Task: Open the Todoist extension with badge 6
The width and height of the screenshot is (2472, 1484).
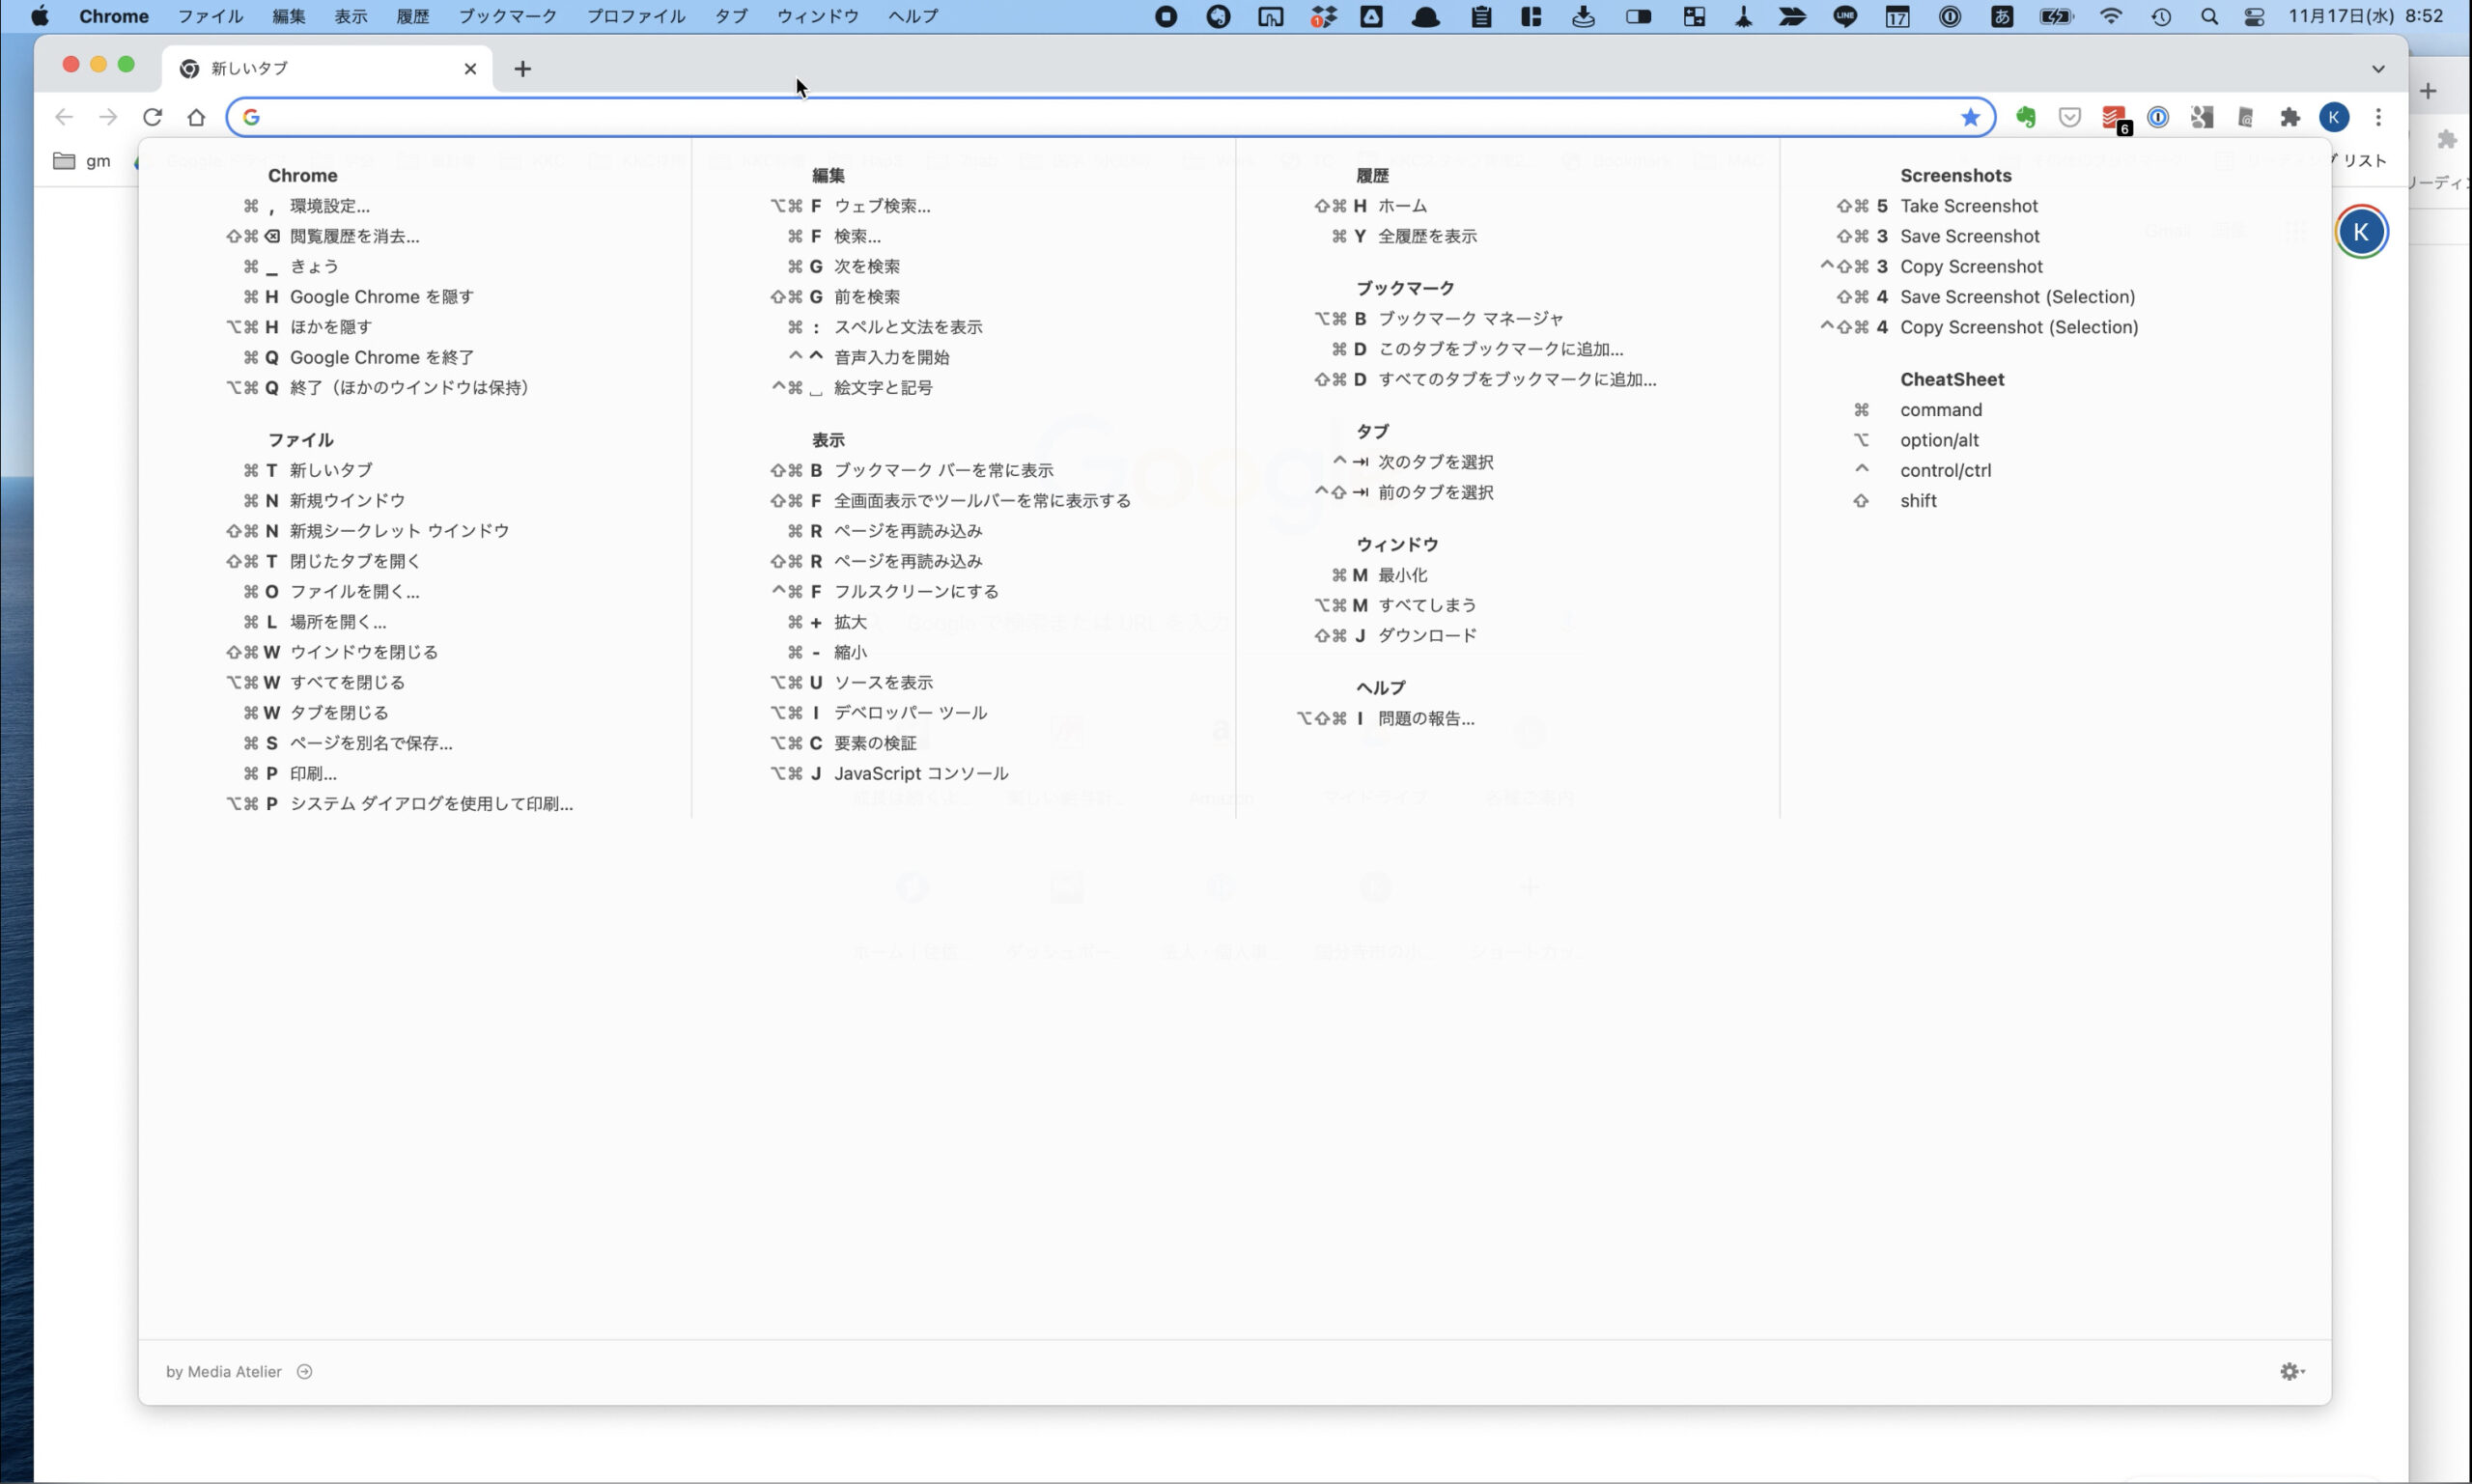Action: click(x=2115, y=119)
